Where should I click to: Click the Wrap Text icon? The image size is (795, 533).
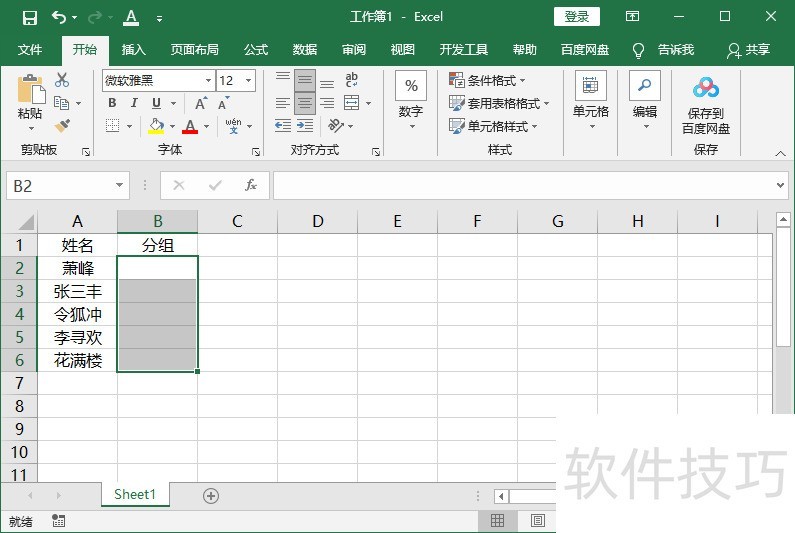[351, 80]
